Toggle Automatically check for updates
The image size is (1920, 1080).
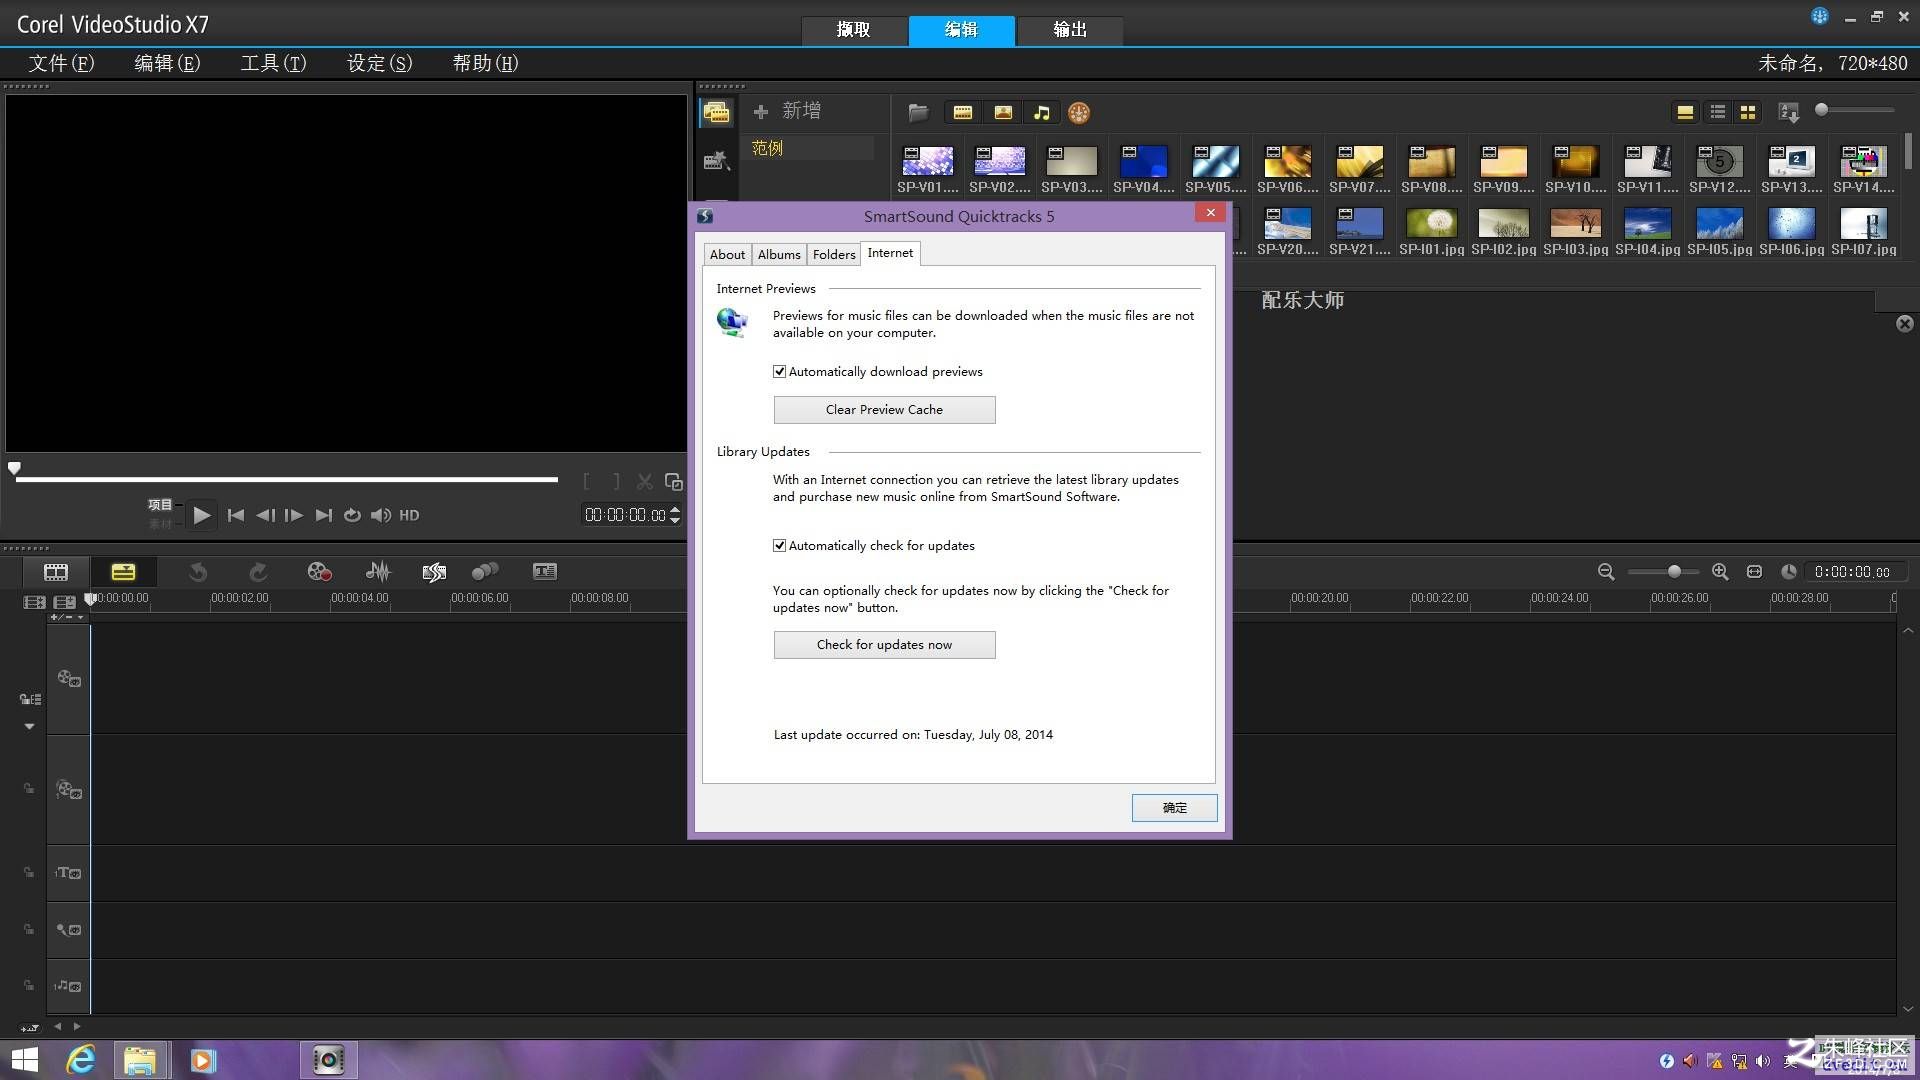coord(779,546)
